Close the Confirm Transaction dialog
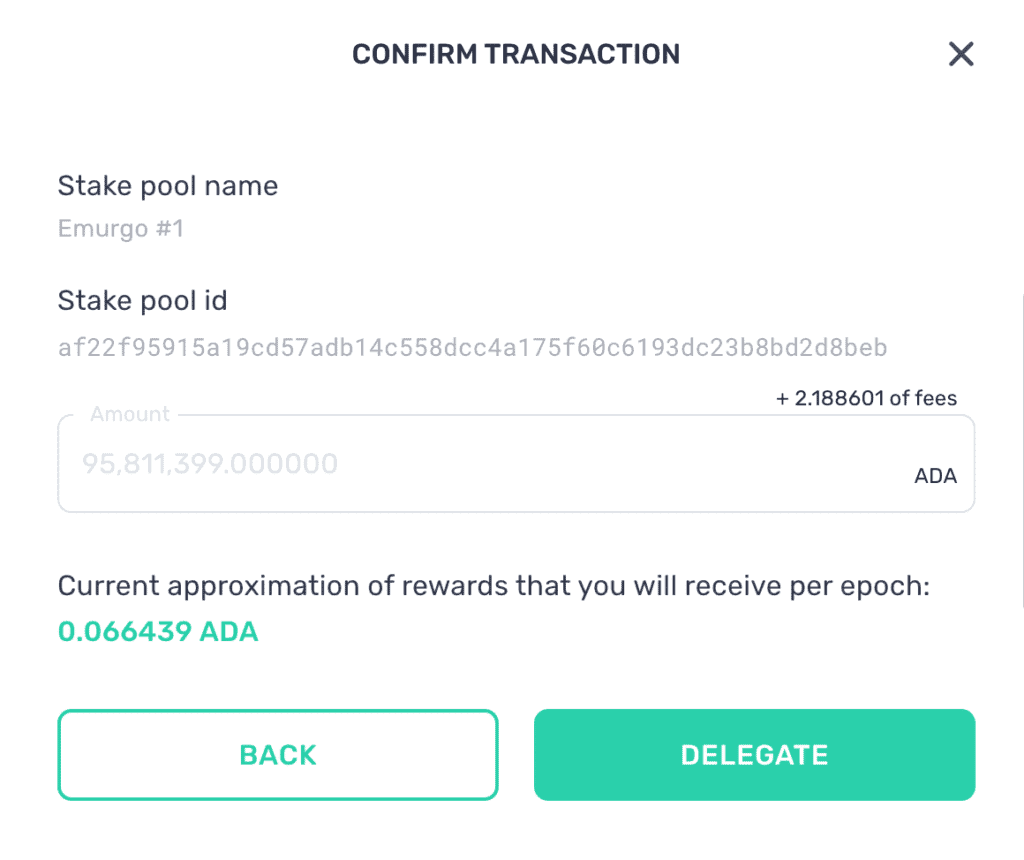The height and width of the screenshot is (860, 1024). pyautogui.click(x=961, y=54)
